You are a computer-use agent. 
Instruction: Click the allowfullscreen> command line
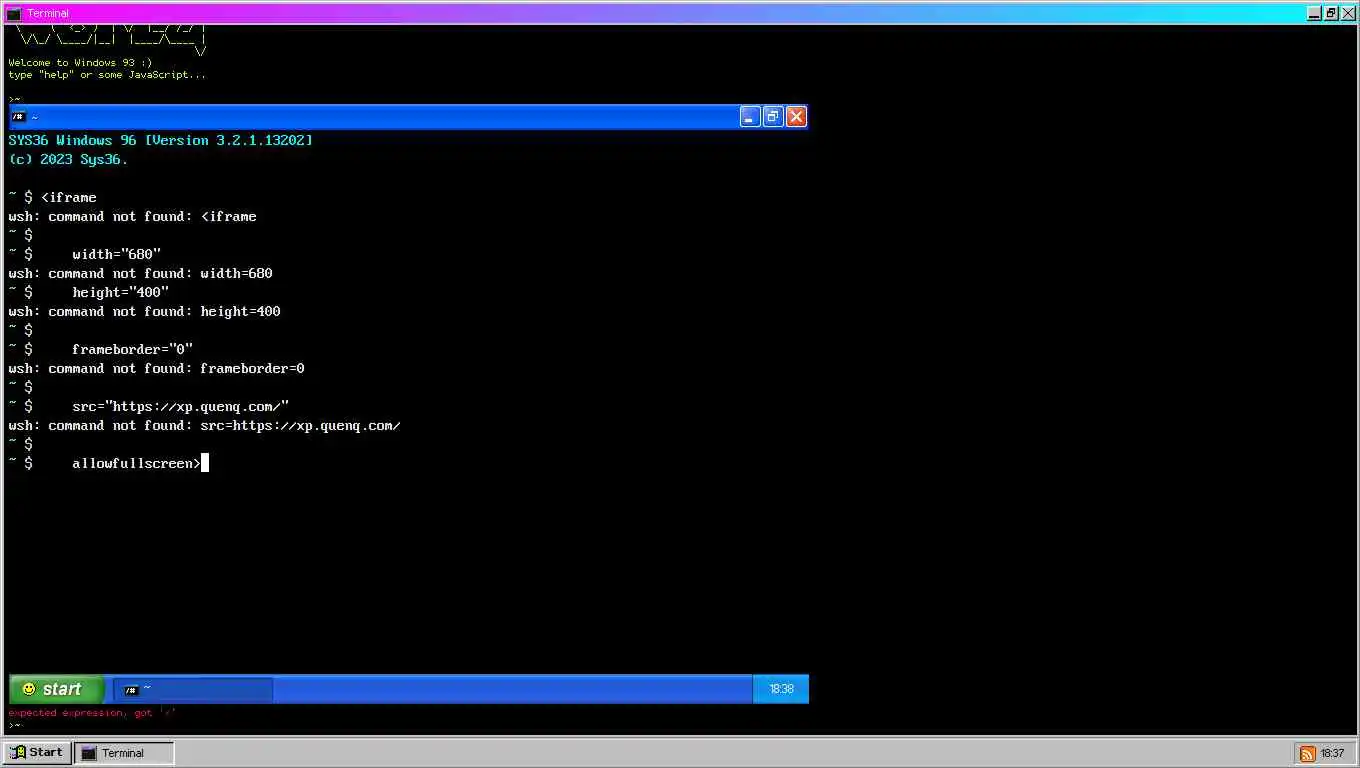105,463
